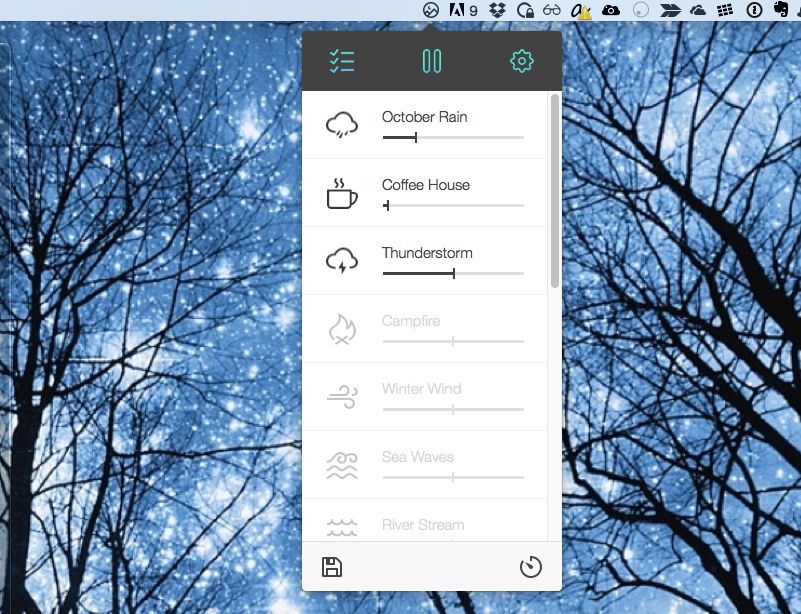The height and width of the screenshot is (614, 801).
Task: Open settings via the gear icon
Action: [x=522, y=61]
